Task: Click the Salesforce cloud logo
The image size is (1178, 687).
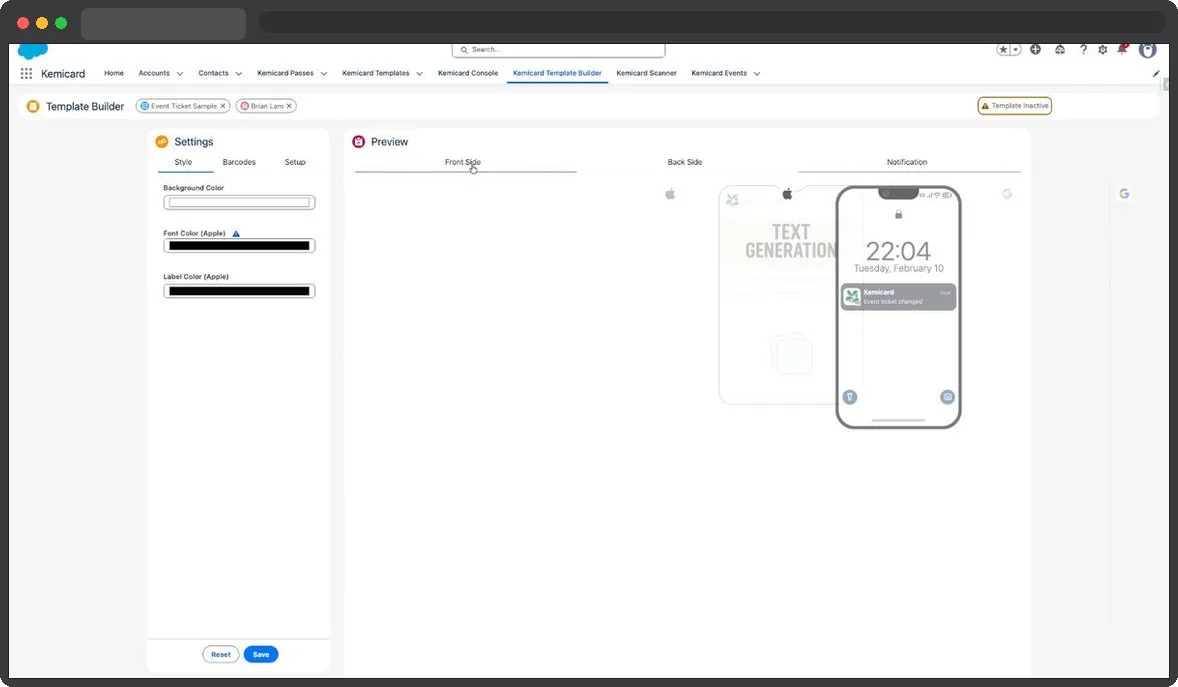Action: tap(32, 51)
